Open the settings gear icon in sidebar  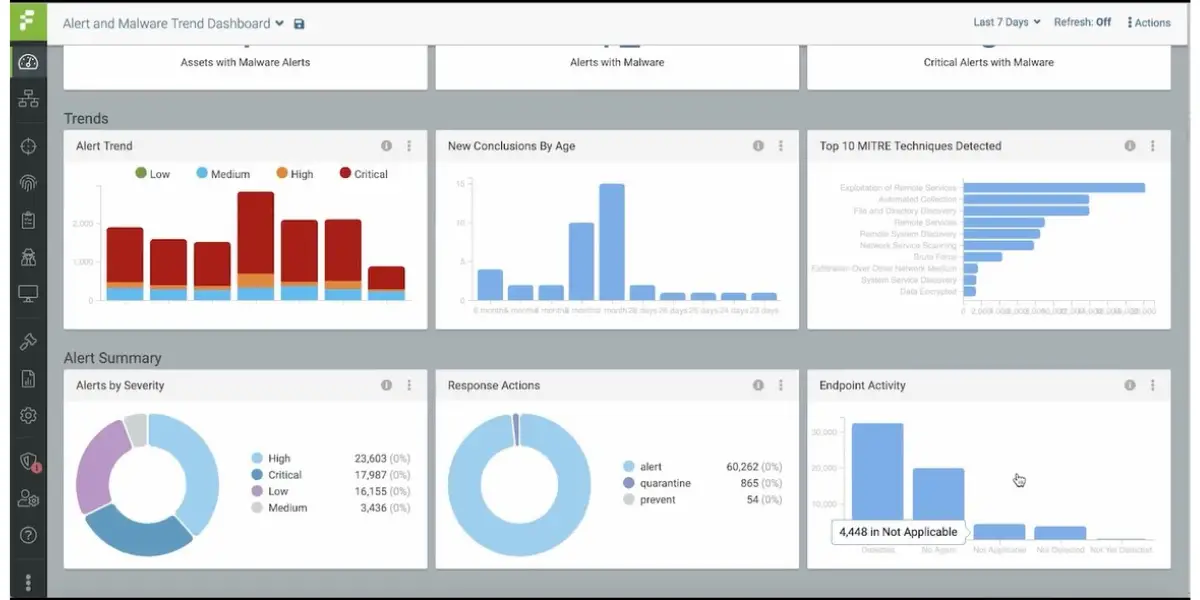28,415
